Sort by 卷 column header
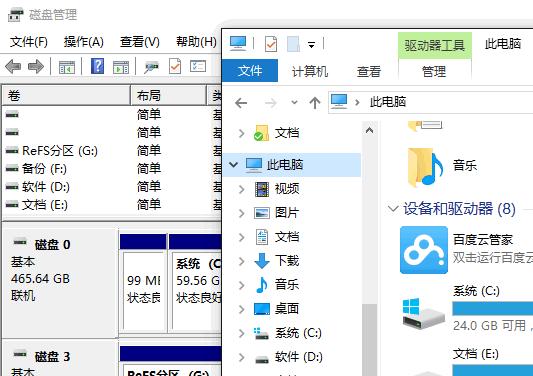 click(66, 96)
